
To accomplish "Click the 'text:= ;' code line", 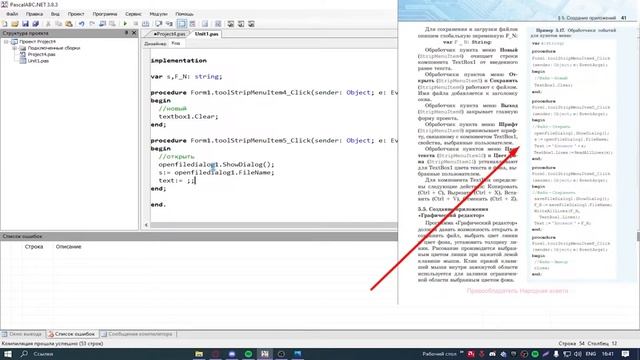I will pos(177,180).
